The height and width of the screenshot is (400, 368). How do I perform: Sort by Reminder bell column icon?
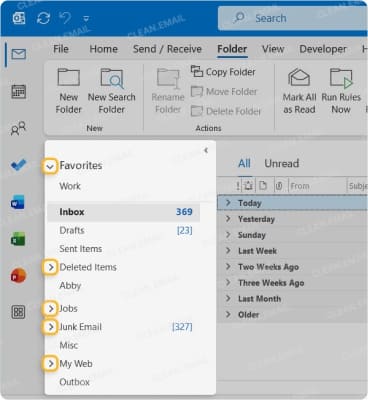point(248,186)
